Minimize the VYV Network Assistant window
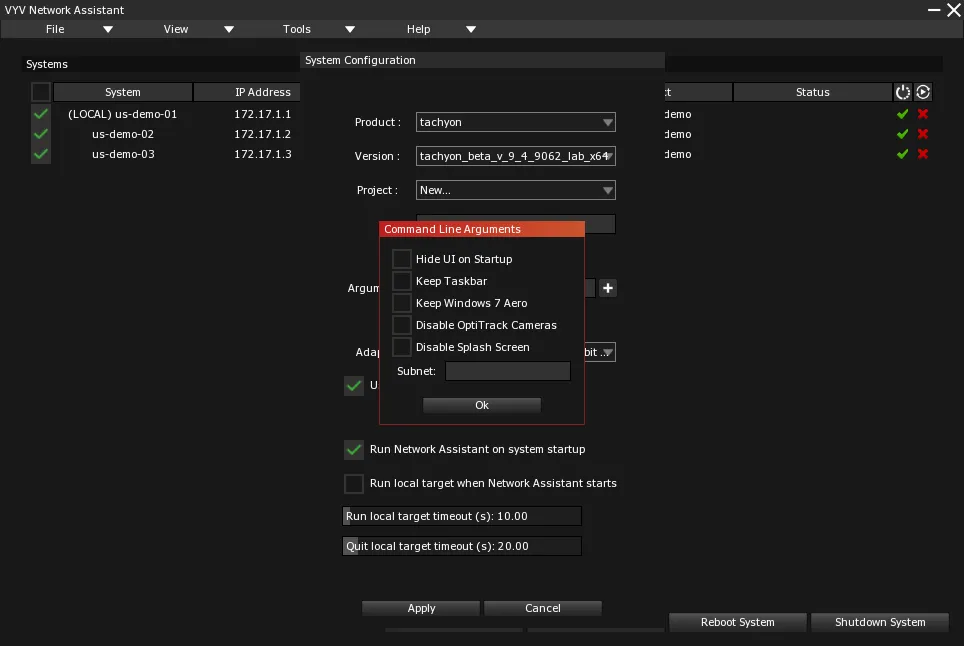The width and height of the screenshot is (964, 646). click(934, 10)
